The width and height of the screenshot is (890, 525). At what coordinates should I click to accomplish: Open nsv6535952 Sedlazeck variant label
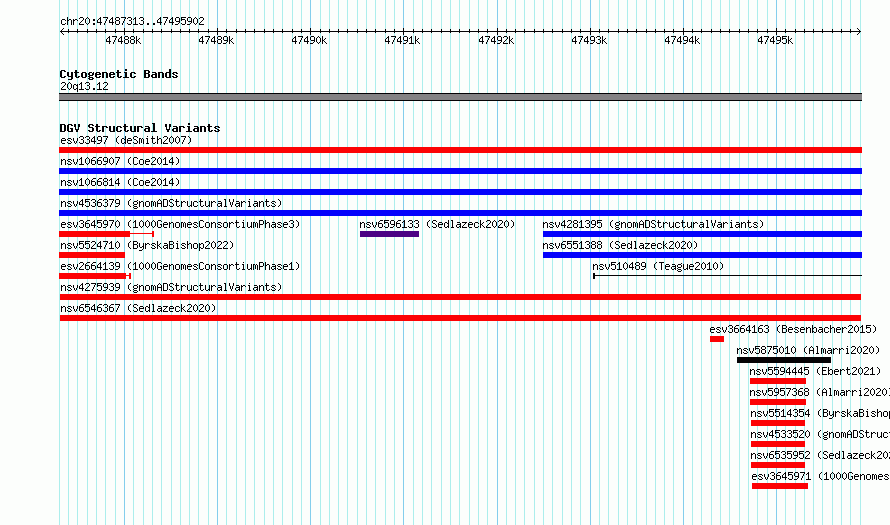pos(820,455)
